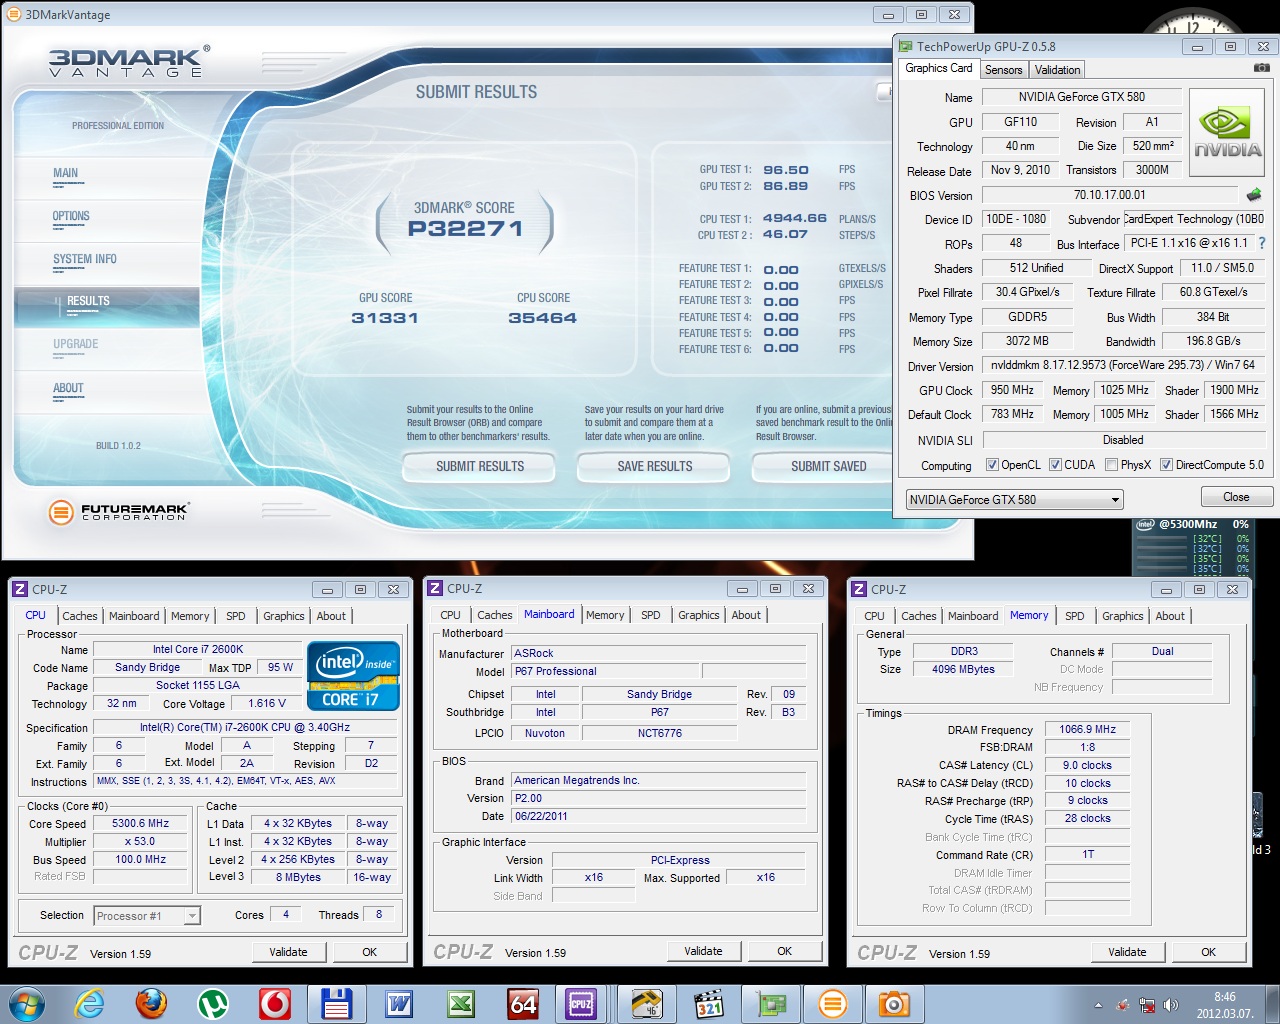Toggle the DirectCompute 5.0 checkbox
Image resolution: width=1280 pixels, height=1024 pixels.
[1166, 465]
